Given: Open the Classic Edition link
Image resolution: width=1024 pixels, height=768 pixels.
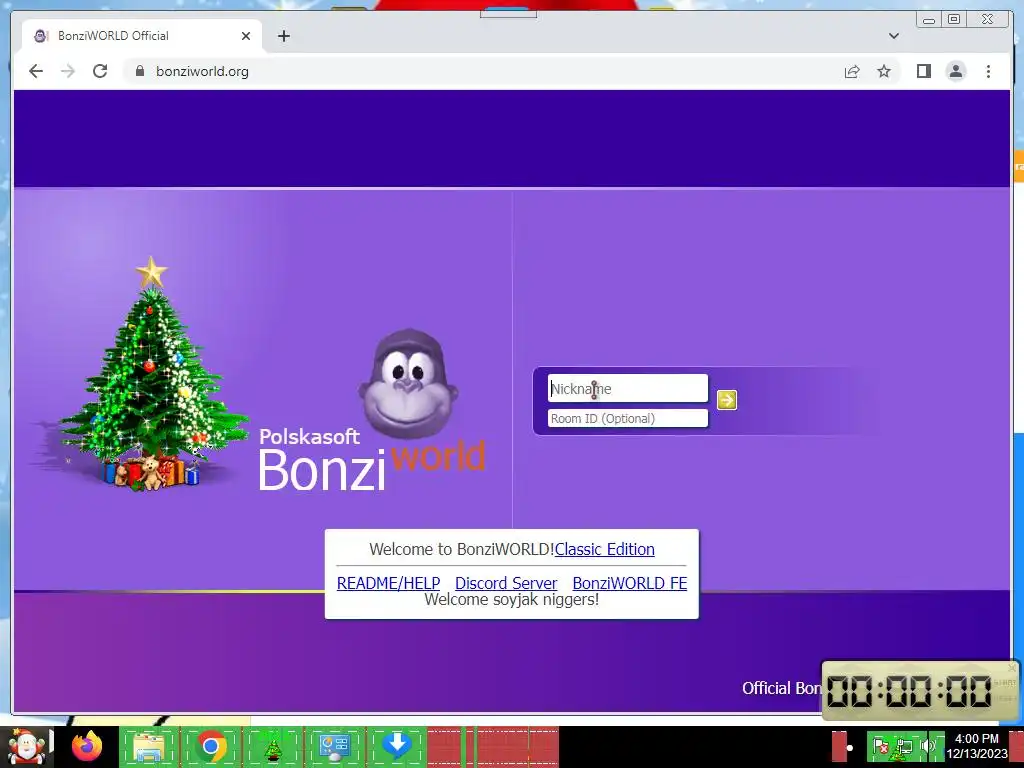Looking at the screenshot, I should click(605, 549).
